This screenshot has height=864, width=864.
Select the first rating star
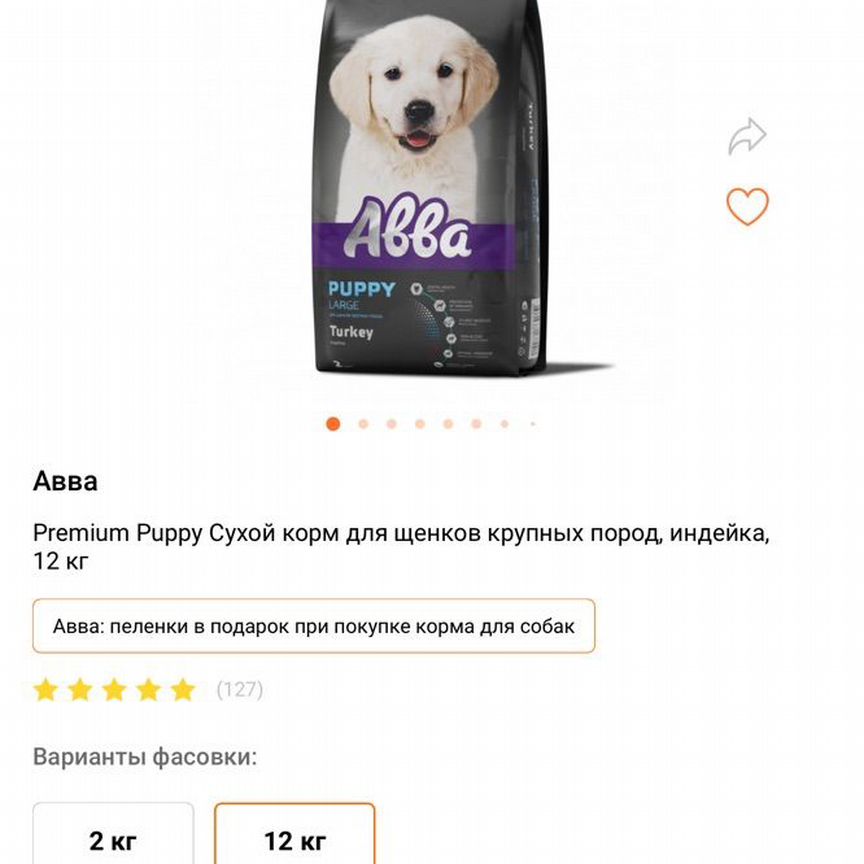point(46,690)
